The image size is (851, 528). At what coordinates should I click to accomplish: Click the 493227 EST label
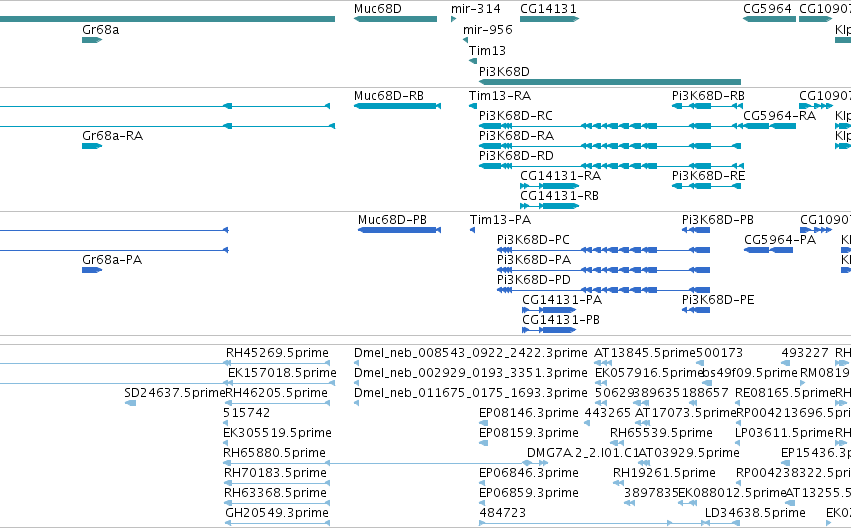click(805, 353)
